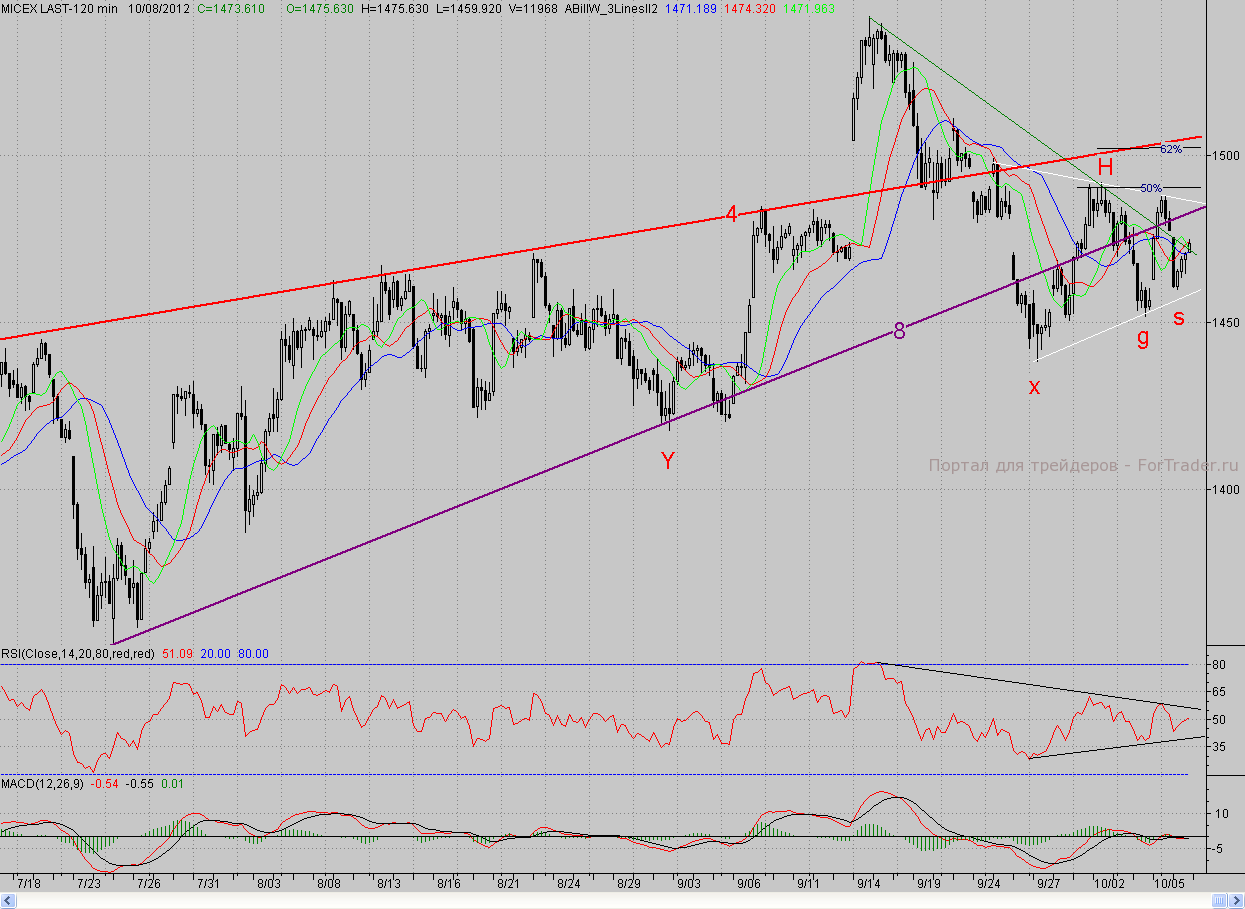Click the '9/11' date axis label
The height and width of the screenshot is (909, 1245).
pos(809,884)
